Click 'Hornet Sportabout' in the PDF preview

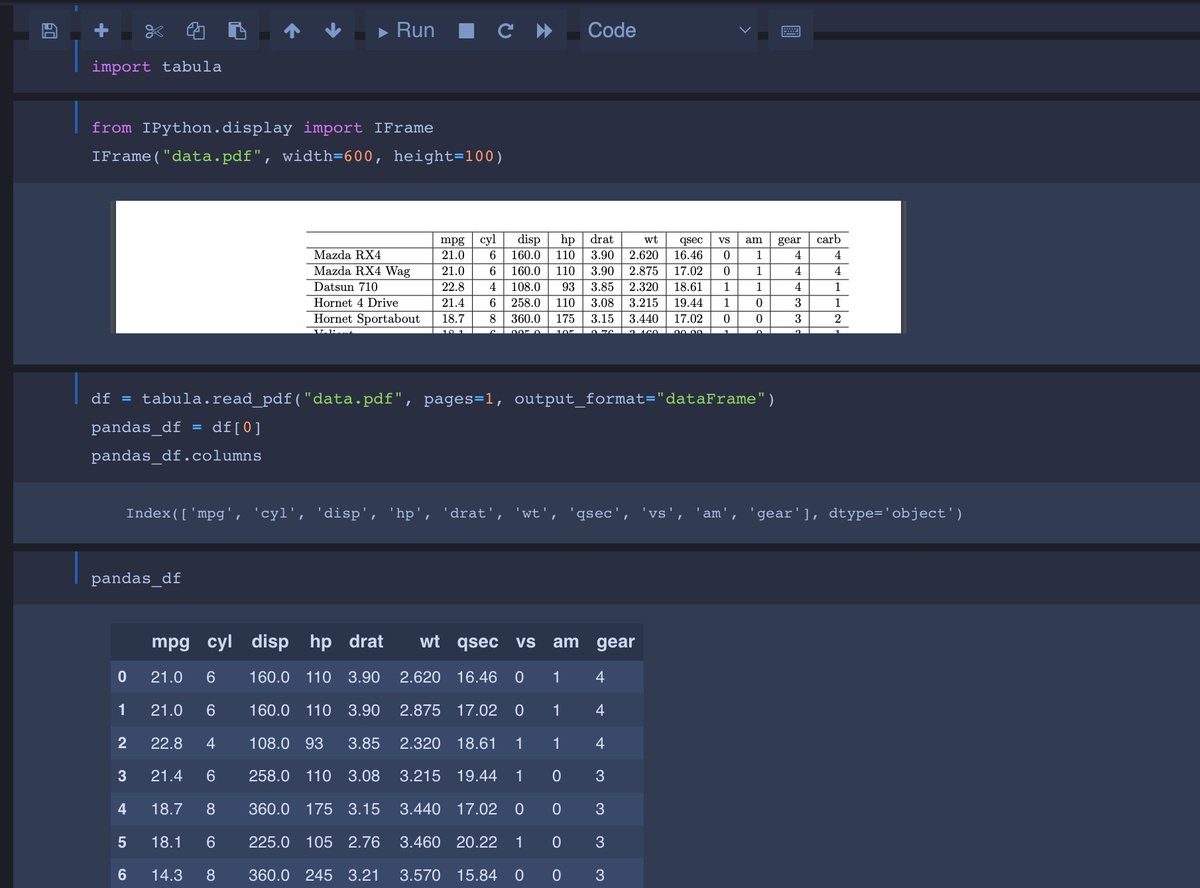click(x=367, y=318)
